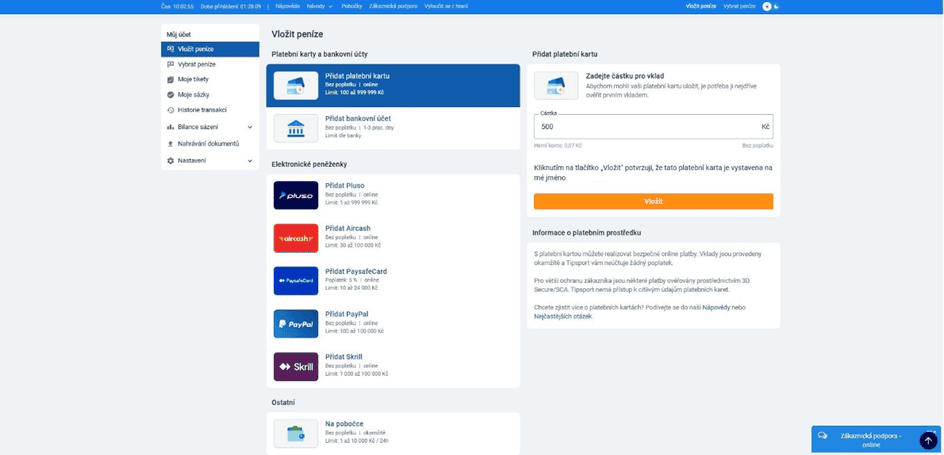Click the card icon in Zadejte částku panel
The height and width of the screenshot is (455, 944).
click(x=556, y=85)
